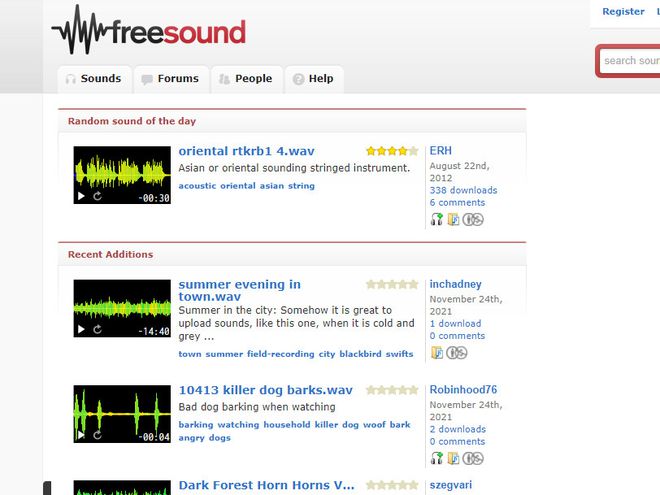Select the asian tag
The image size is (660, 495).
(x=272, y=186)
